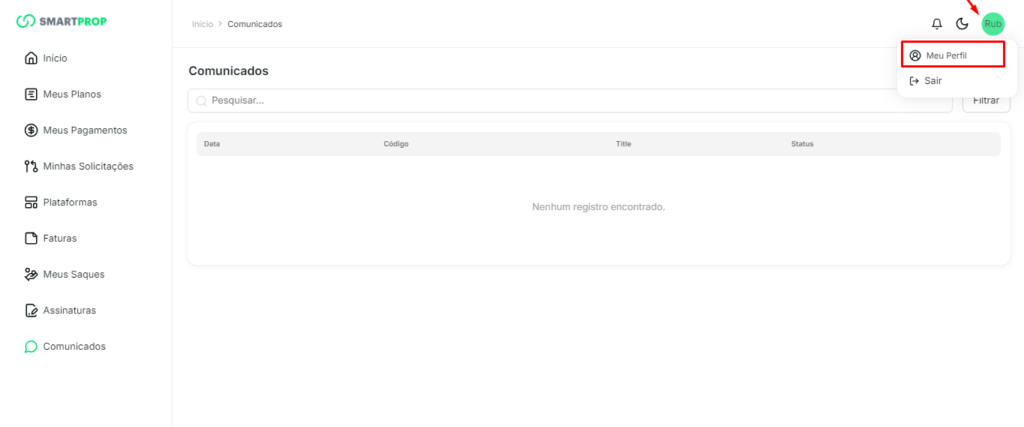
Task: Toggle dark mode moon icon
Action: (x=962, y=24)
